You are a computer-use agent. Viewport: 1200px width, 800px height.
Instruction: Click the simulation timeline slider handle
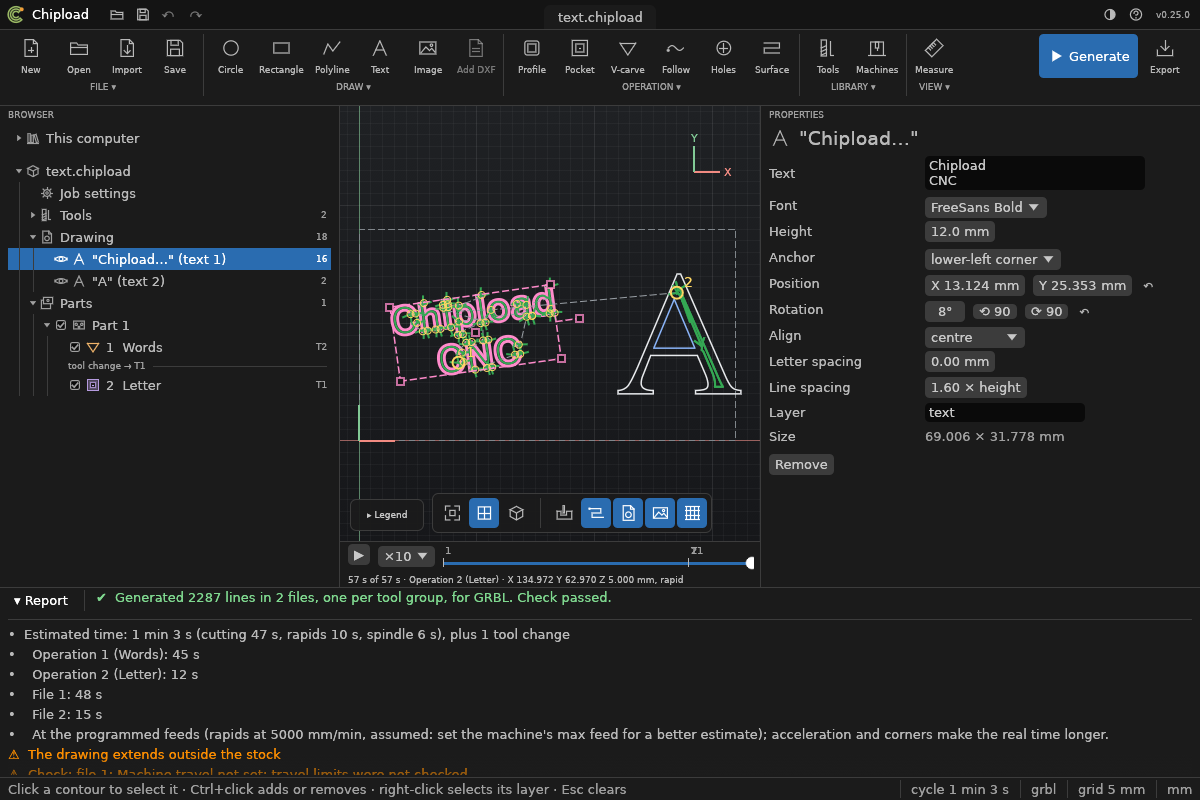tap(750, 563)
